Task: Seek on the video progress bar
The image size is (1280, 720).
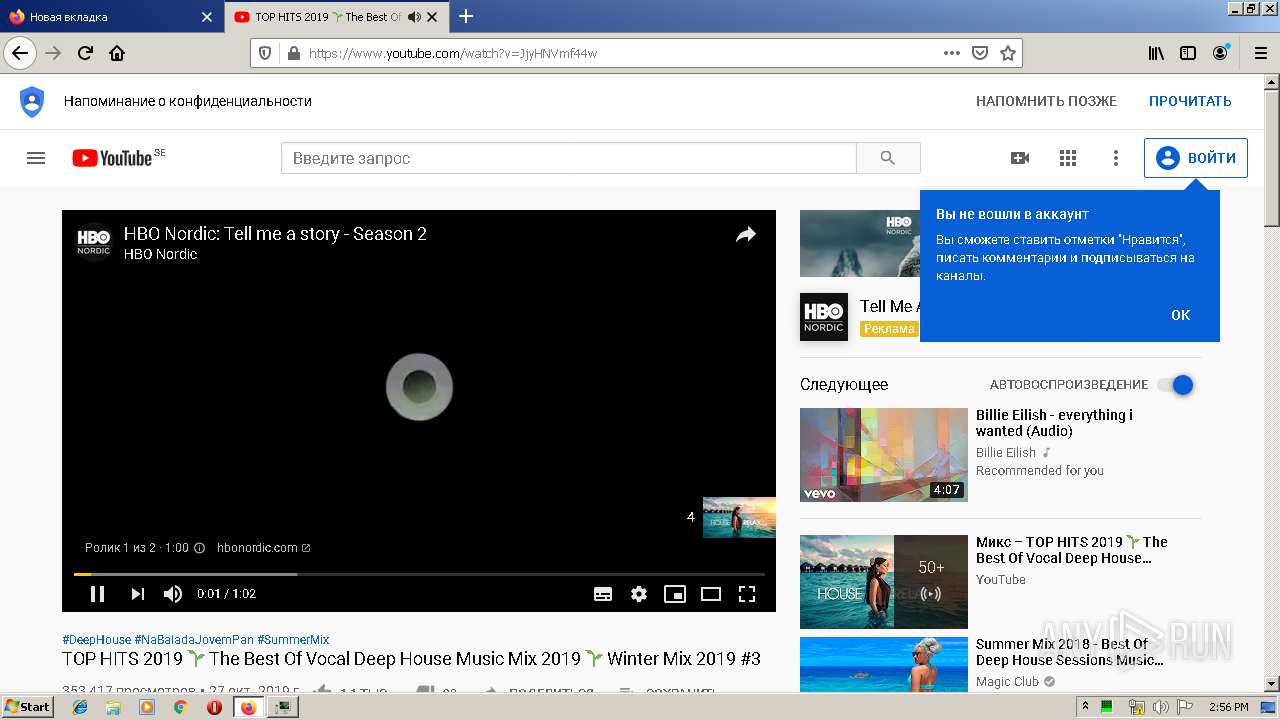Action: coord(420,574)
